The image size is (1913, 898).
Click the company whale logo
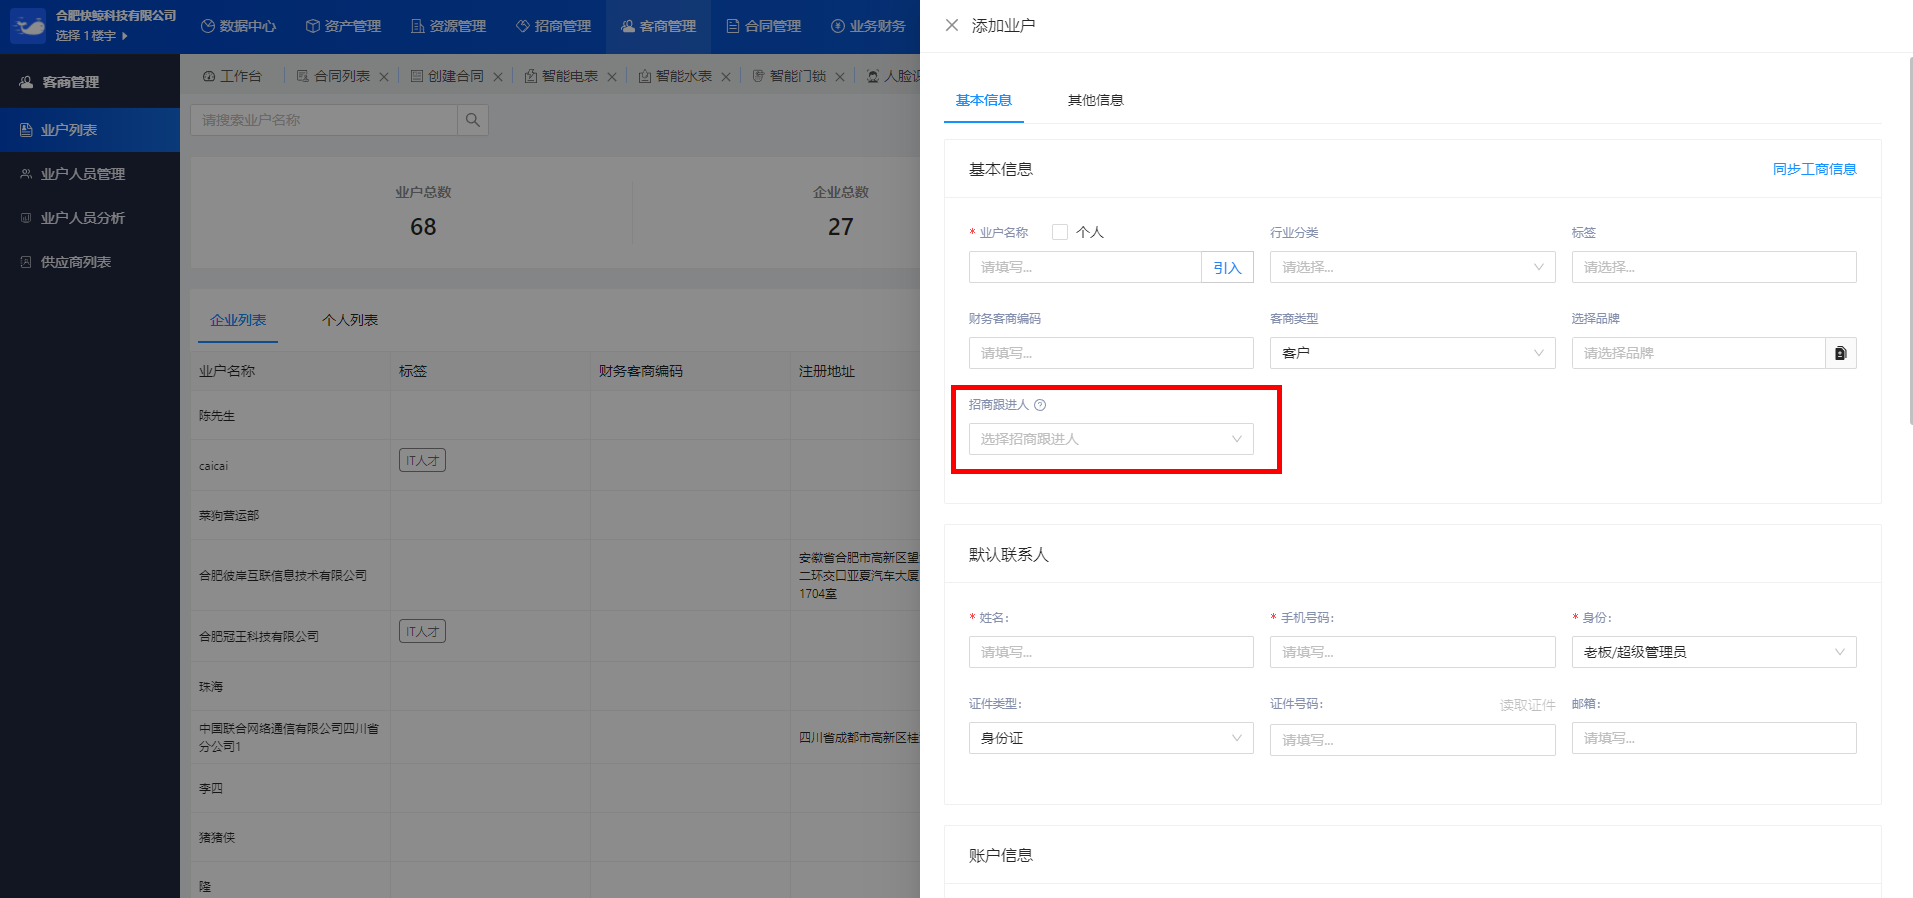point(28,26)
